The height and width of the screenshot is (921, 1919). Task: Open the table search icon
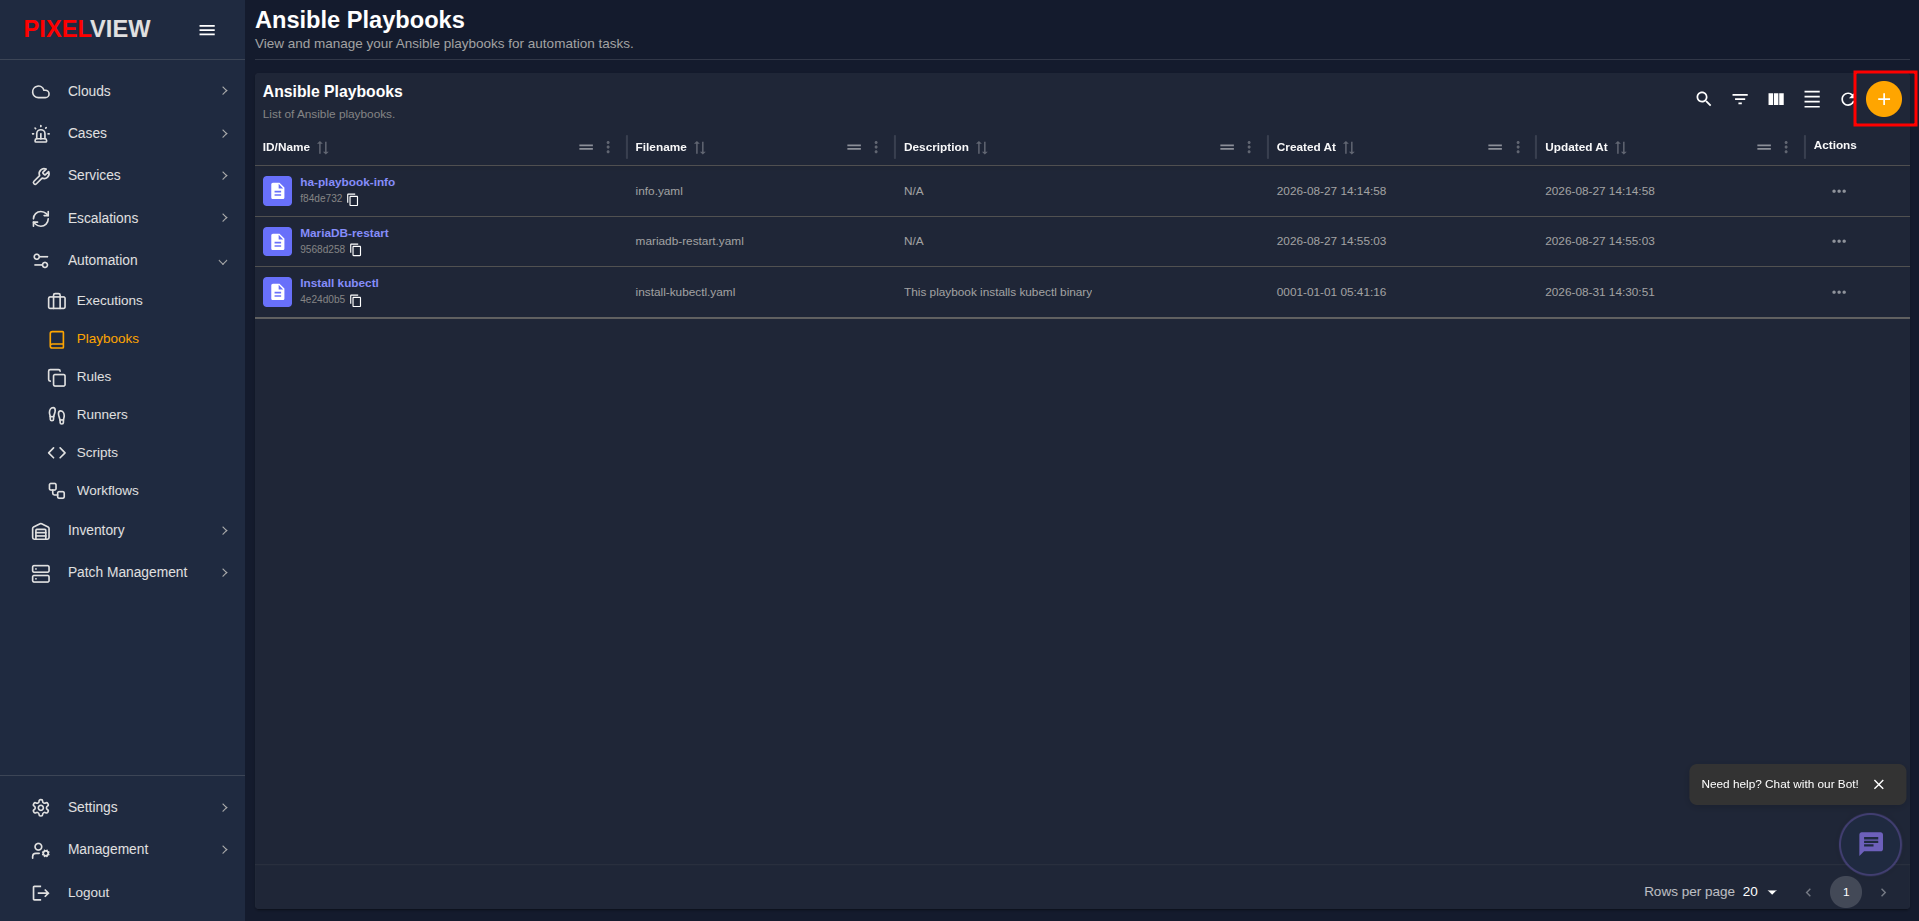point(1703,99)
